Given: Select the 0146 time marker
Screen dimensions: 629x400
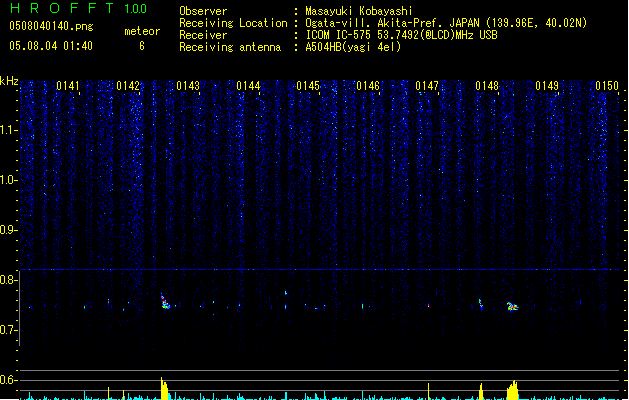Looking at the screenshot, I should [367, 86].
